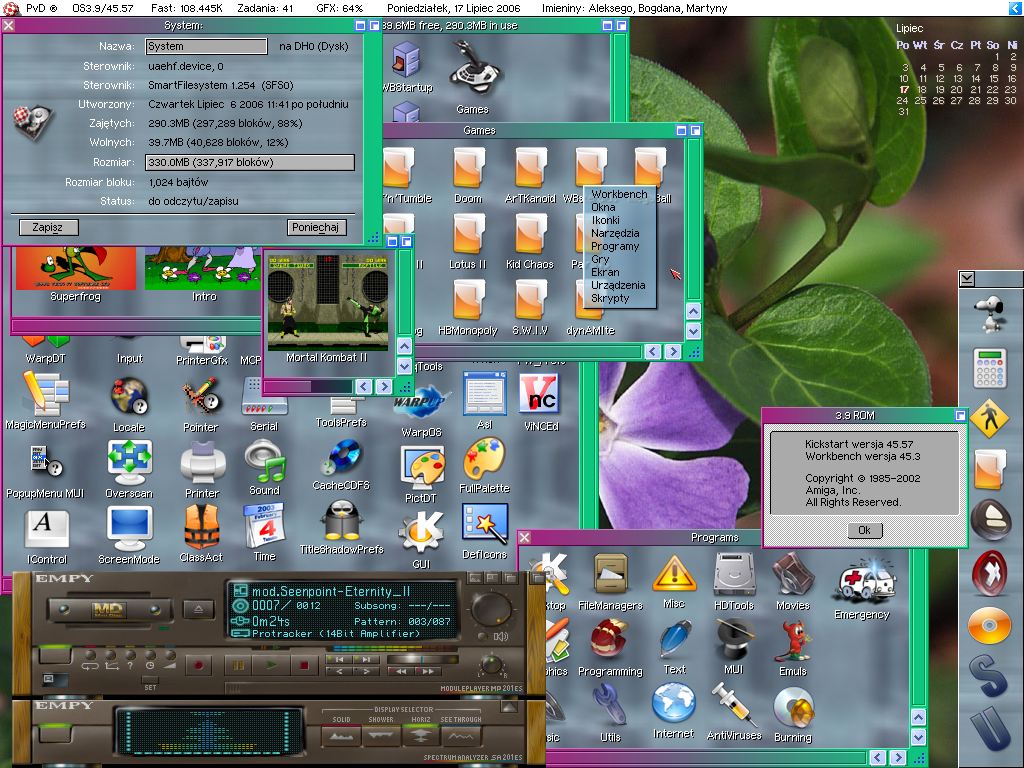1024x768 pixels.
Task: Adjust the module player volume knob
Action: pyautogui.click(x=491, y=608)
